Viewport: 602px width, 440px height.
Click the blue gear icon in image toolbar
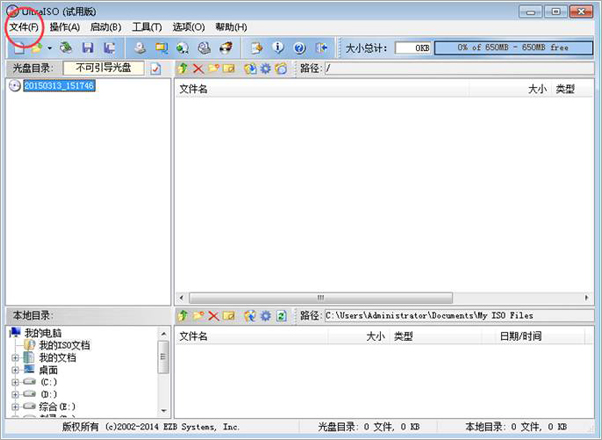[x=266, y=69]
